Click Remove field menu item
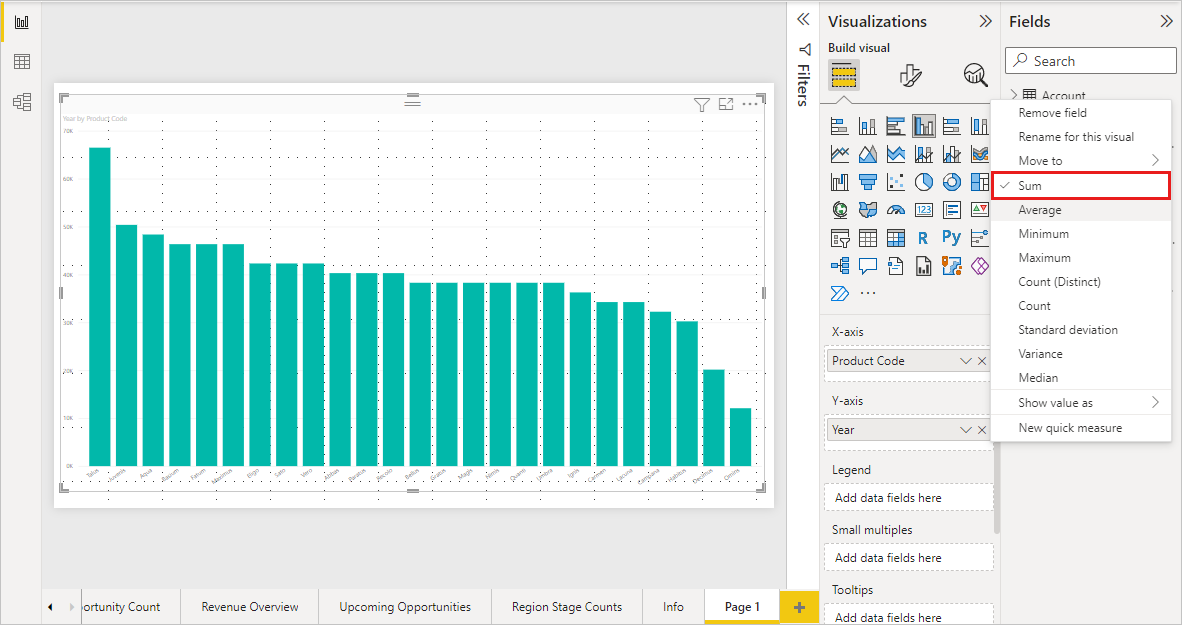This screenshot has width=1182, height=625. tap(1081, 112)
